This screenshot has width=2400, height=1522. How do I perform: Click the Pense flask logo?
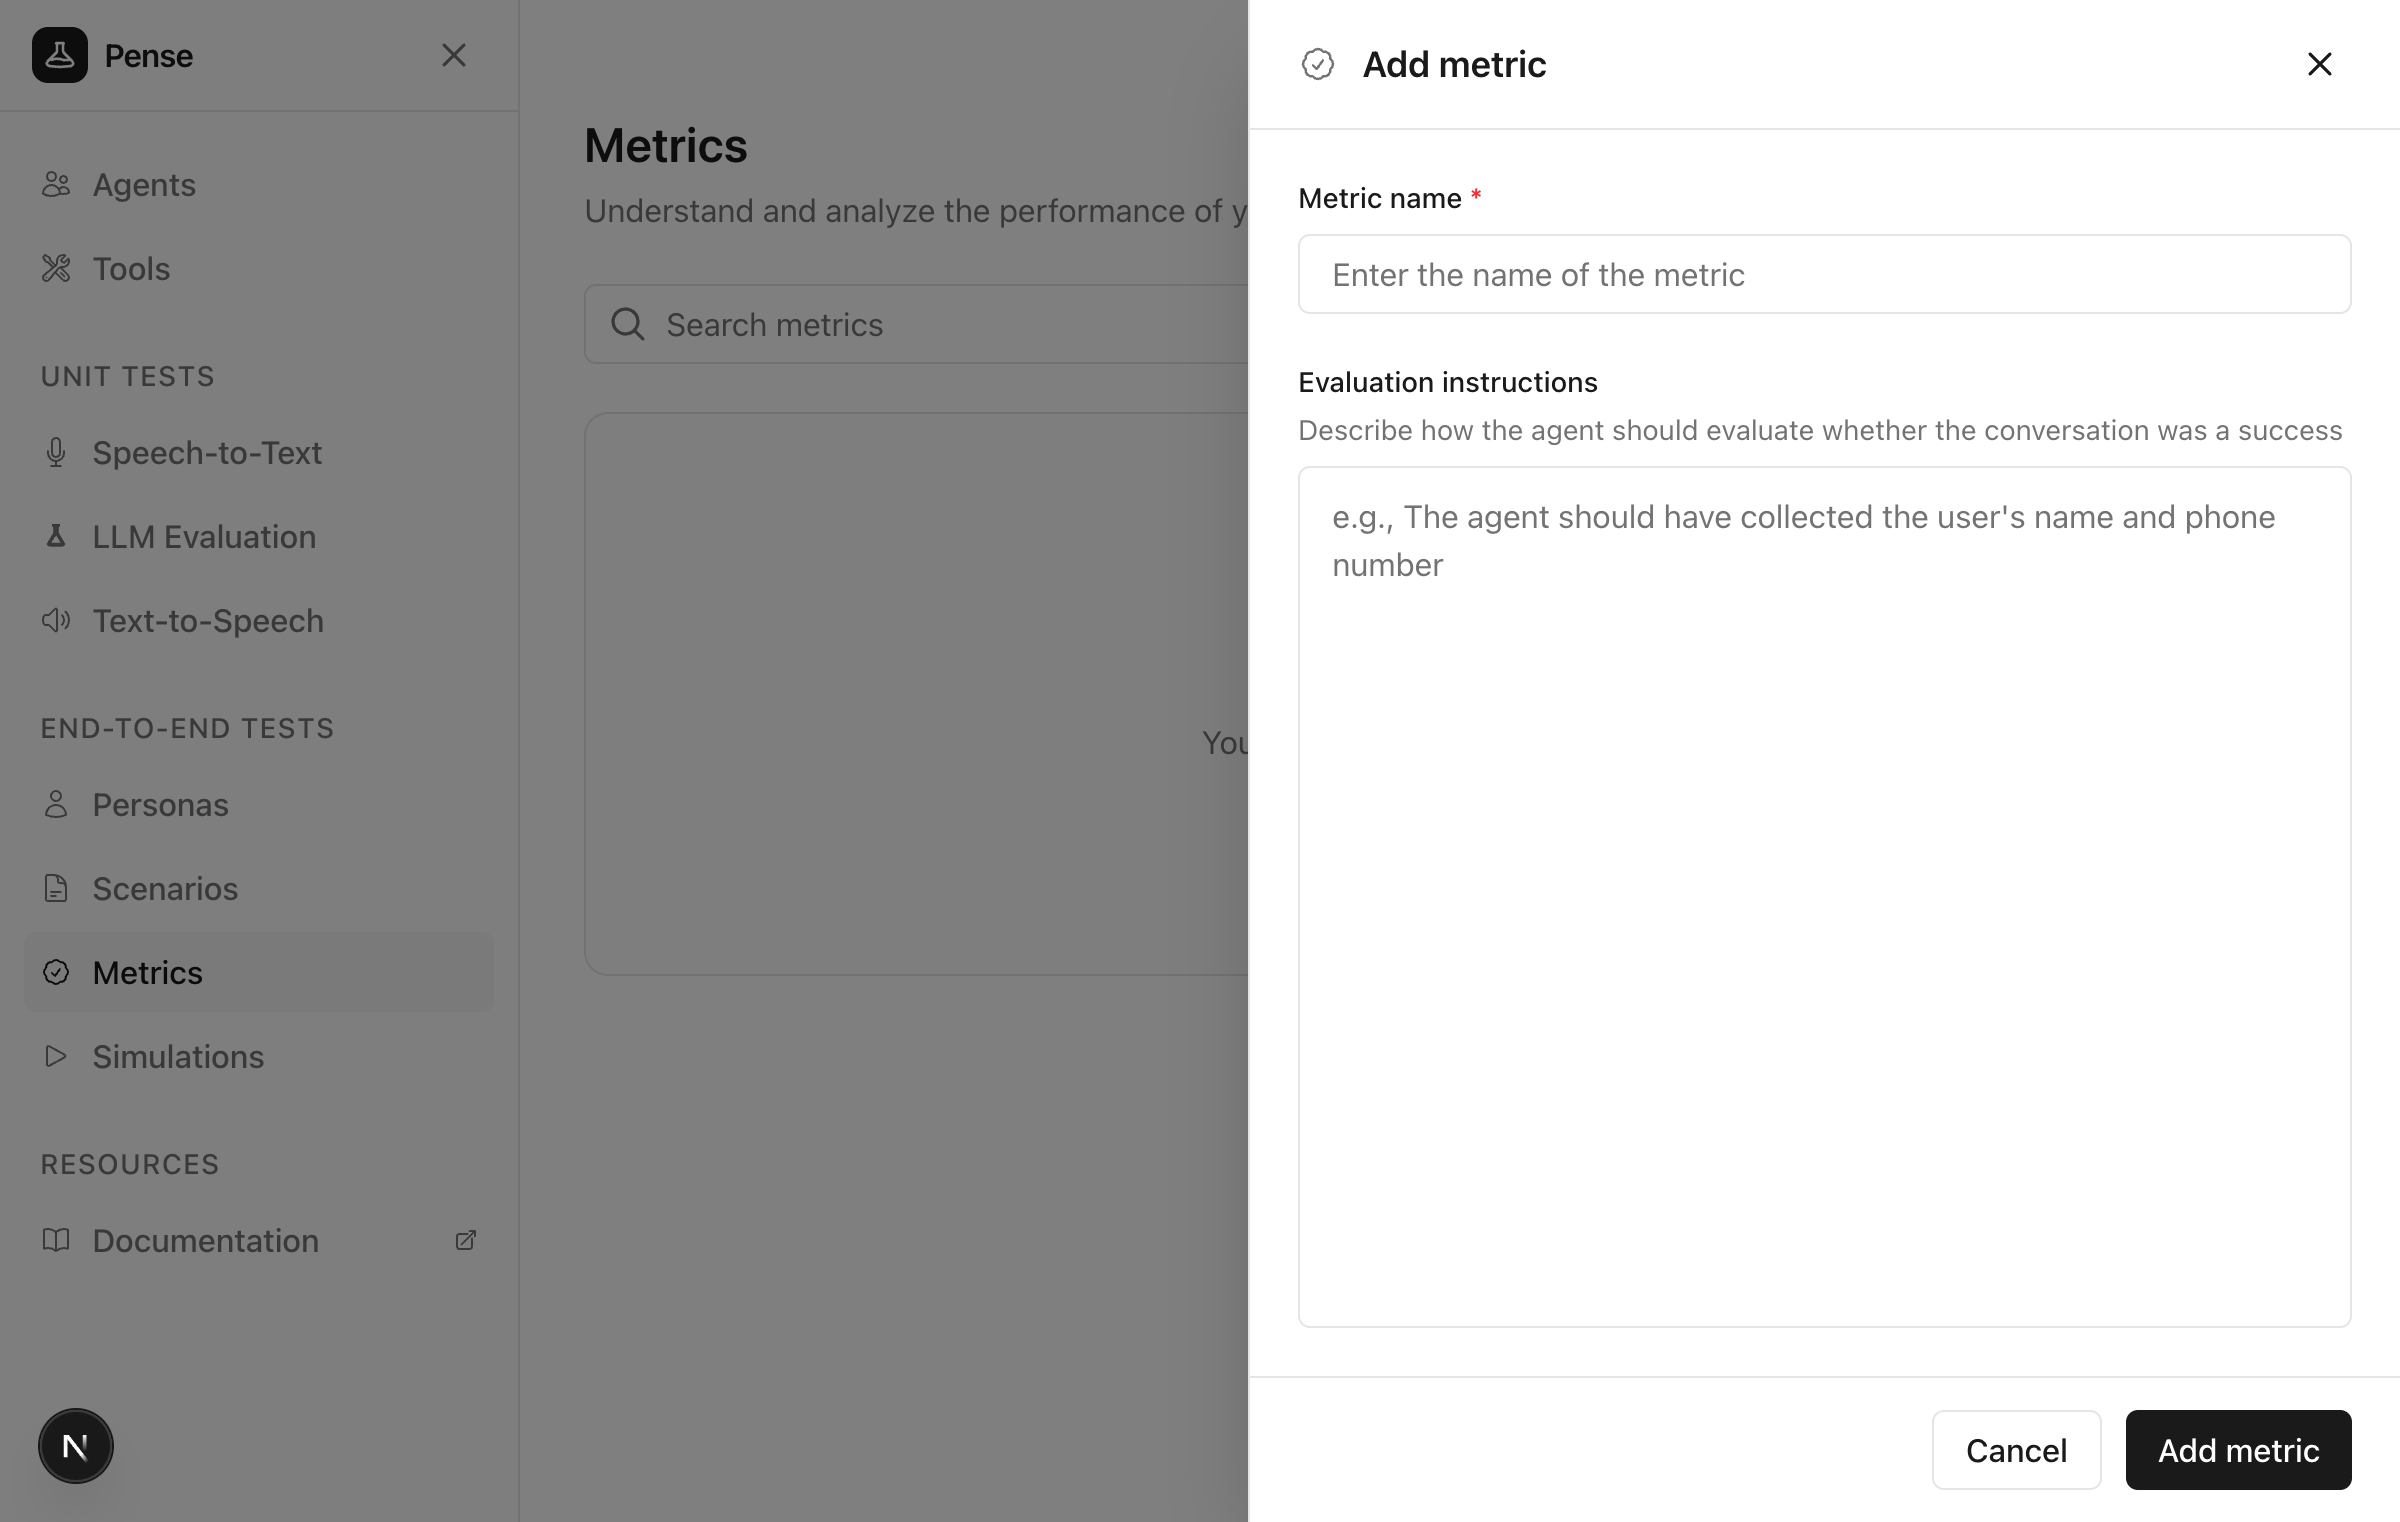pos(60,55)
